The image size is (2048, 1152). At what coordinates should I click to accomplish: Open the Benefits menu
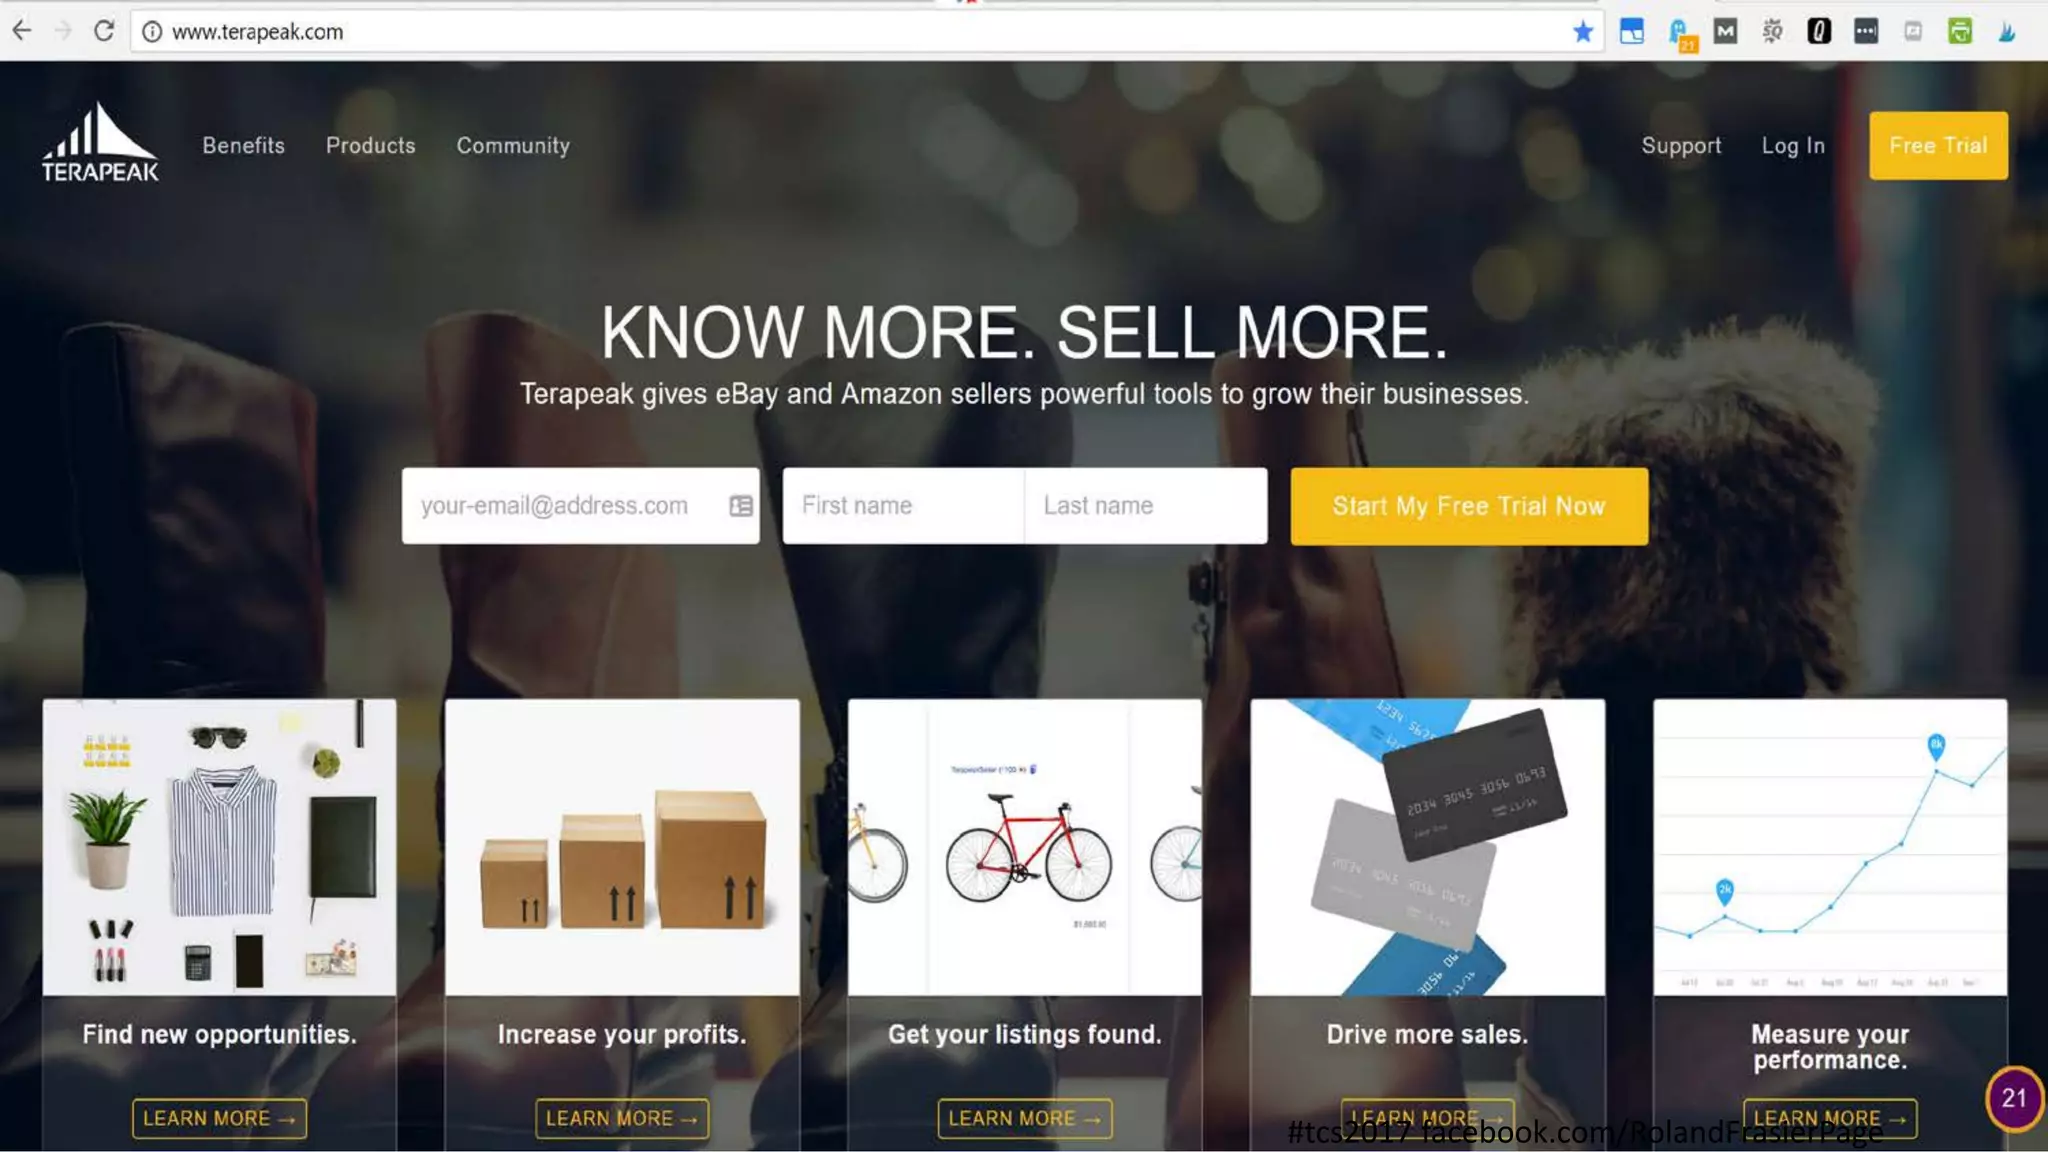pos(243,145)
